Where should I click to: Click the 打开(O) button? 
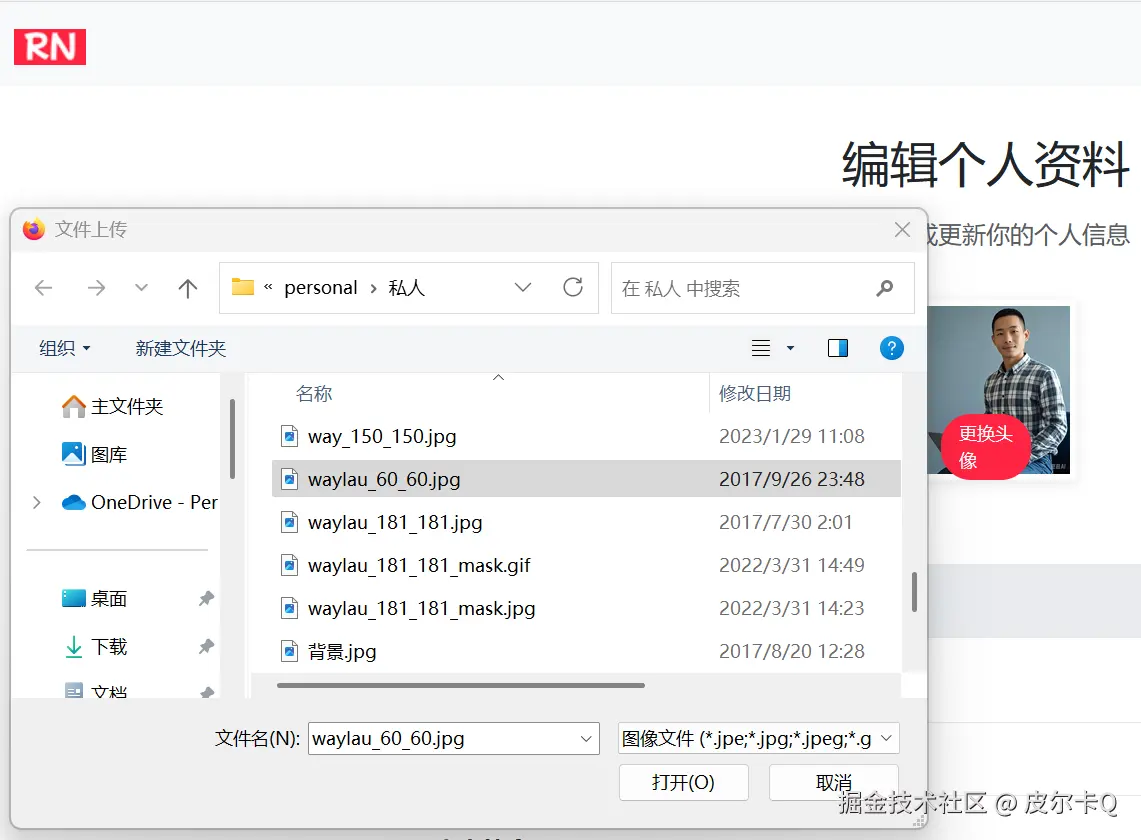[683, 782]
